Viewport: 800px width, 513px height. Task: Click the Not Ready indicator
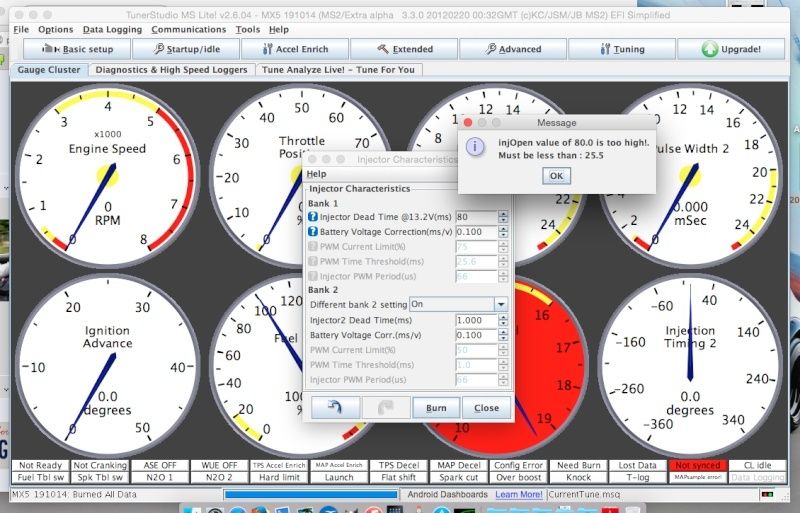pos(40,465)
